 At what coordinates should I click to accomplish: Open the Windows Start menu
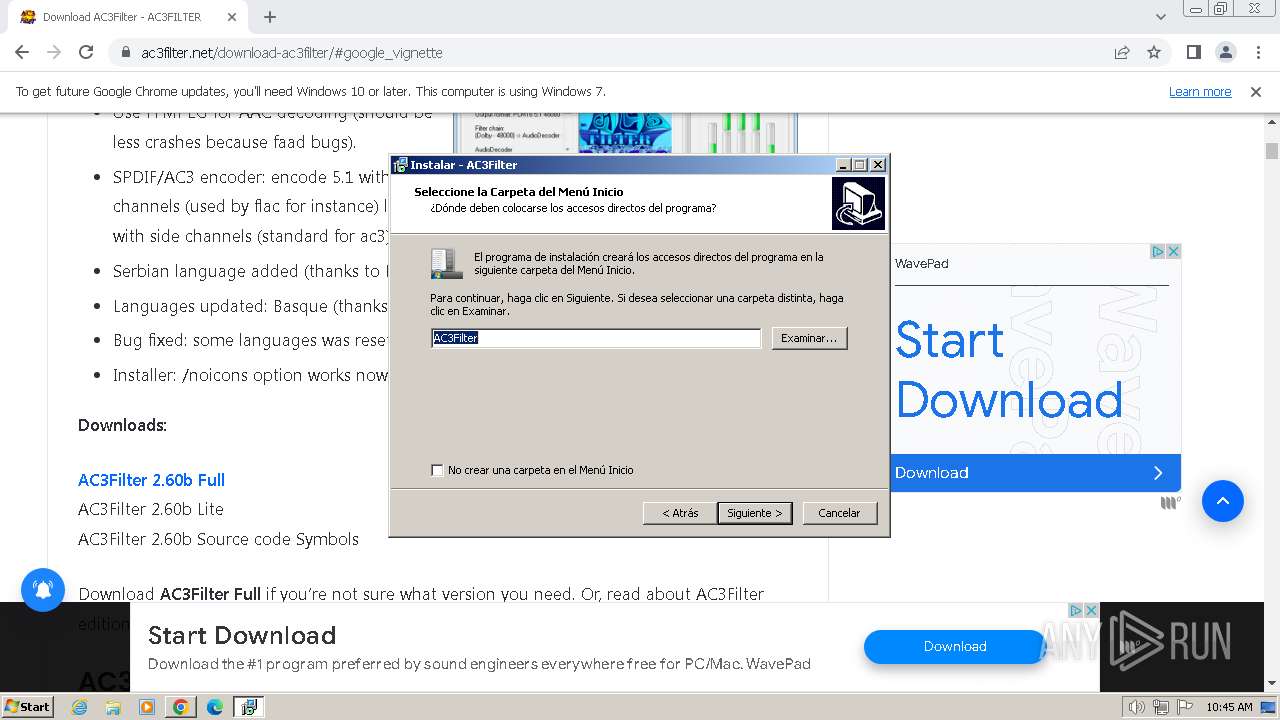[x=27, y=706]
